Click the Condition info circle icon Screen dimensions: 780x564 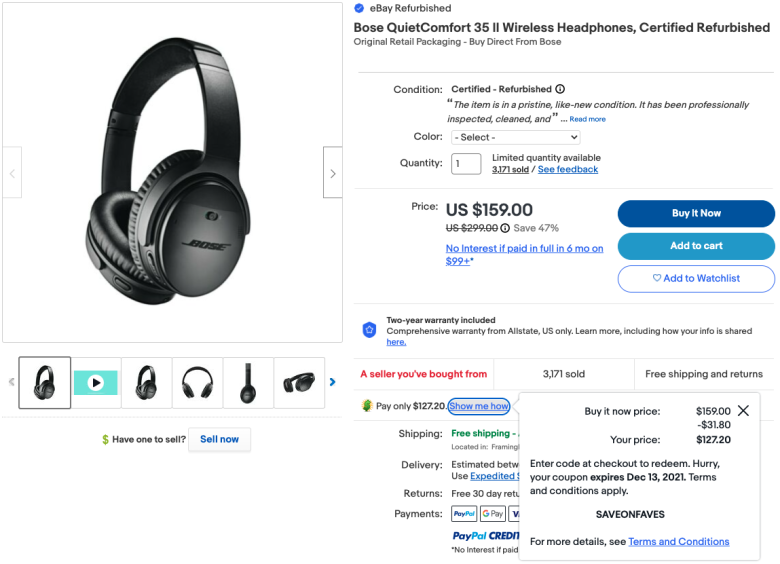point(560,89)
